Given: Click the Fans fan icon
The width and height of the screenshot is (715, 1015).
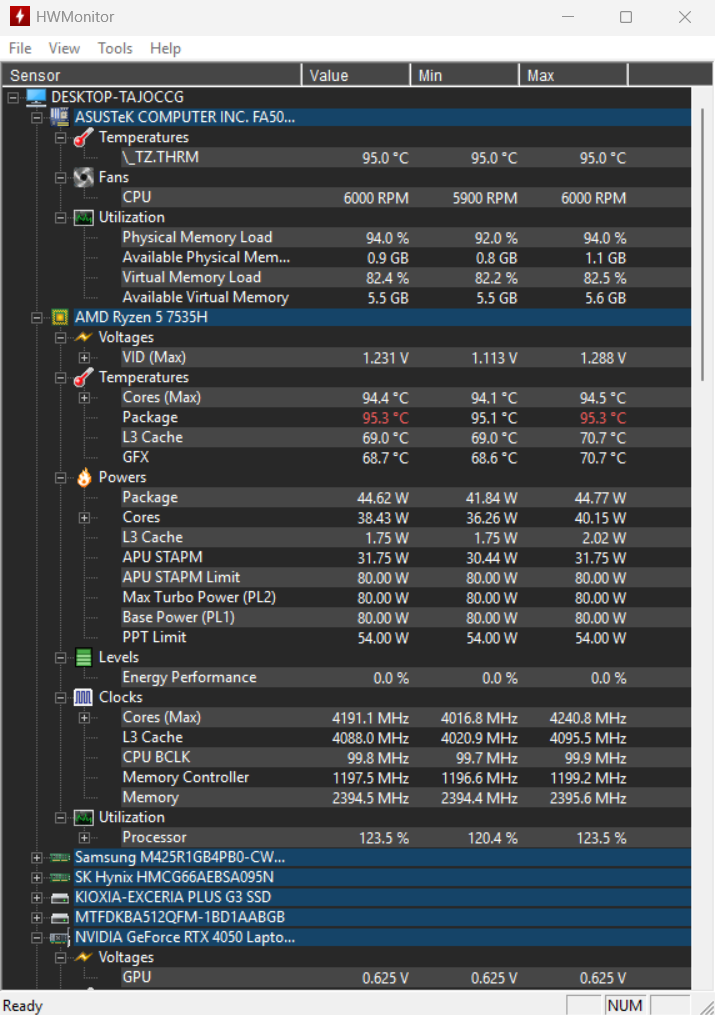Looking at the screenshot, I should click(83, 177).
